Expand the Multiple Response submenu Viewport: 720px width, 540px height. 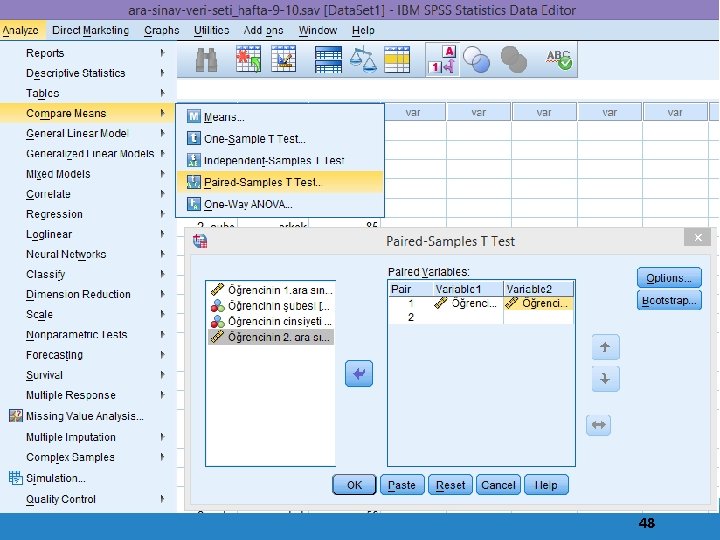(89, 395)
